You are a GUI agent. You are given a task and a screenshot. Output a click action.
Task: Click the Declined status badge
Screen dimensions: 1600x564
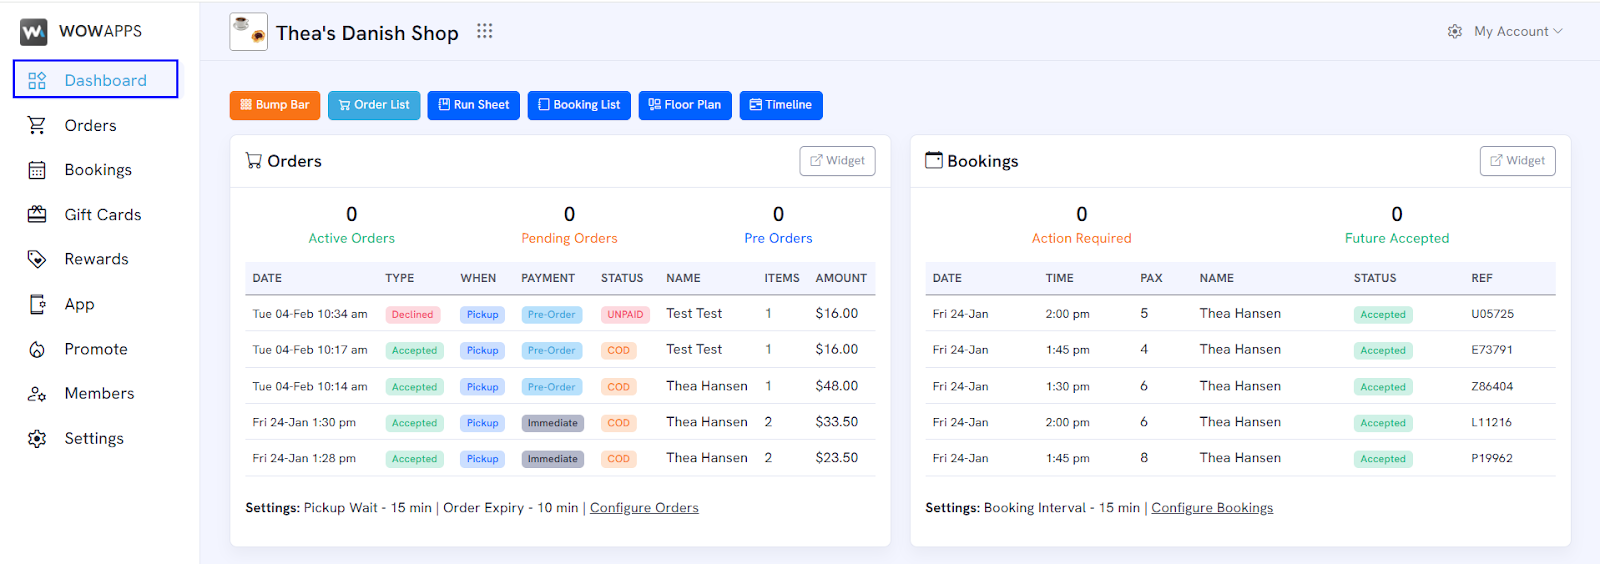(x=412, y=314)
